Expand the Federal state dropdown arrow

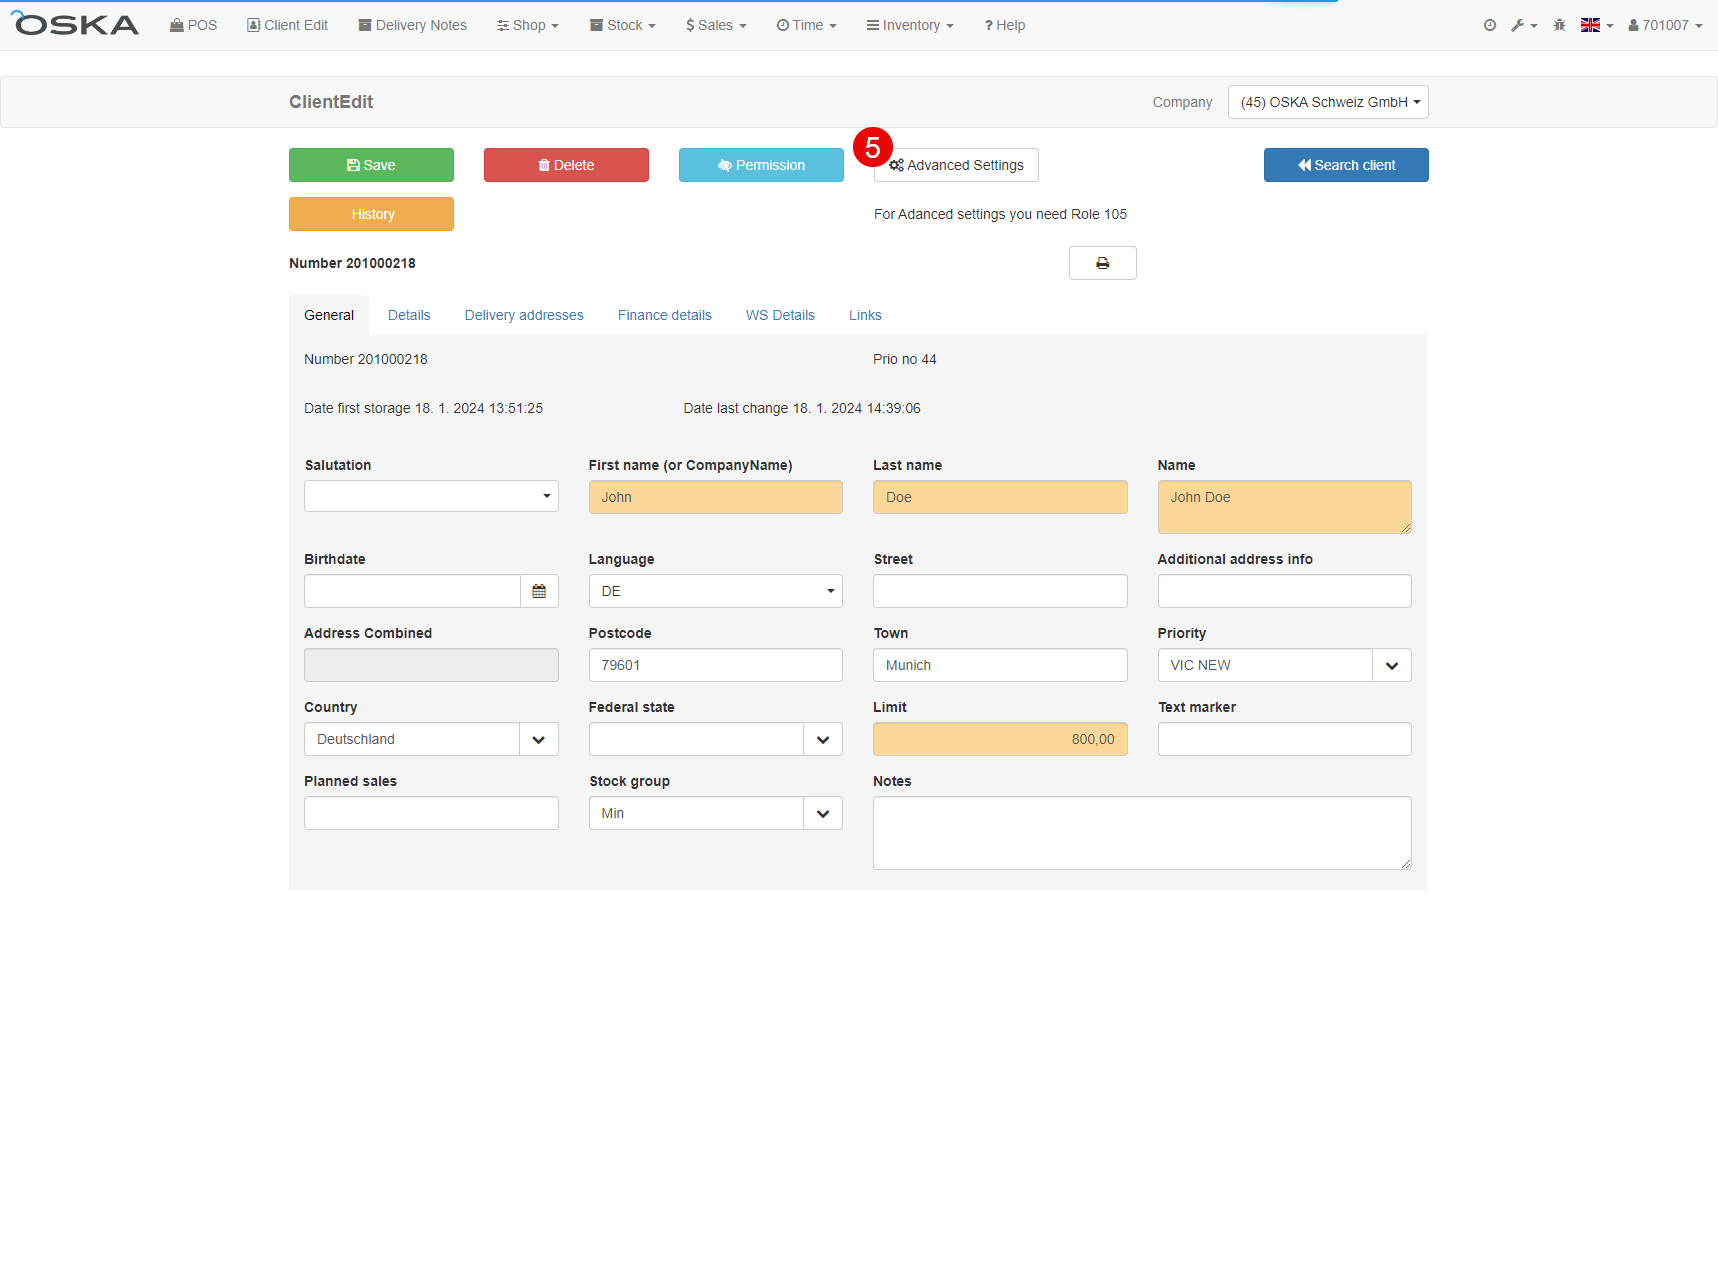[823, 739]
